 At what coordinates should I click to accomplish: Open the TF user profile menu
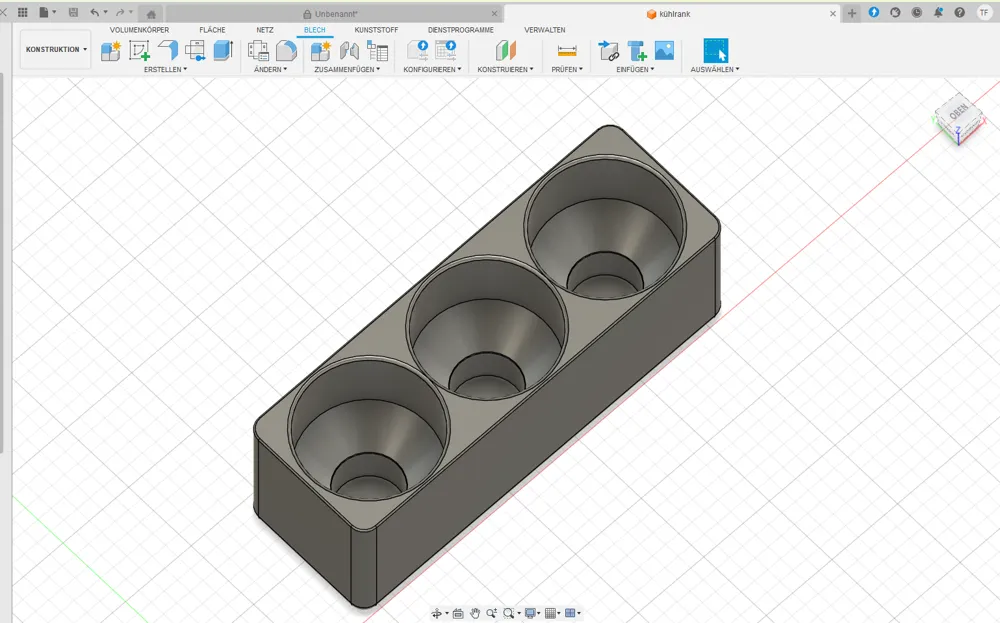coord(984,12)
